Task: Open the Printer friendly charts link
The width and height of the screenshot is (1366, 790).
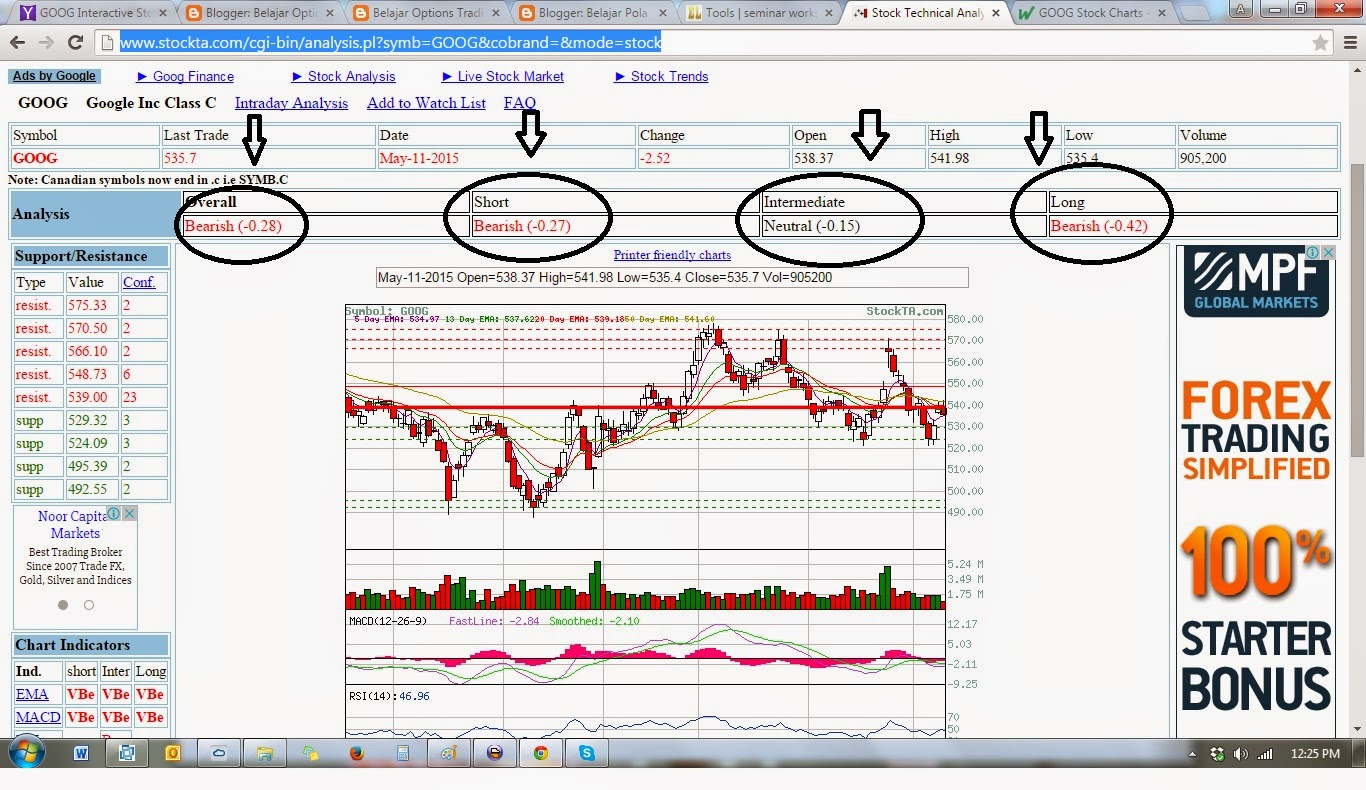Action: pyautogui.click(x=672, y=255)
